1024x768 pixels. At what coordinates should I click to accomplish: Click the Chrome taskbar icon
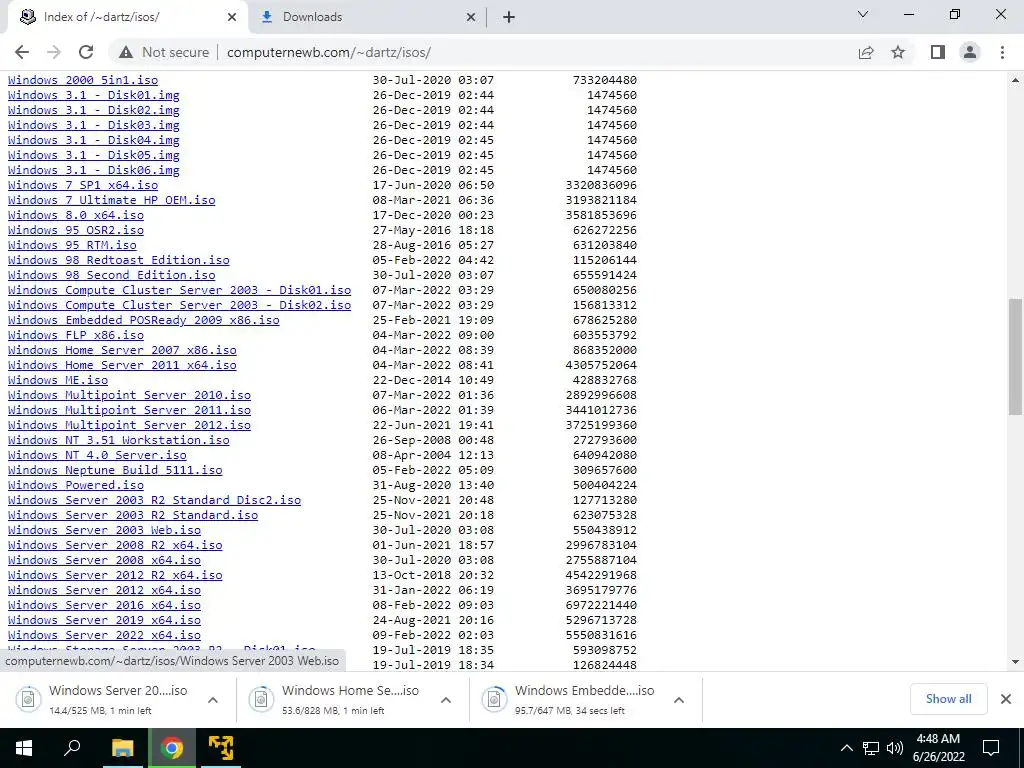coord(172,748)
